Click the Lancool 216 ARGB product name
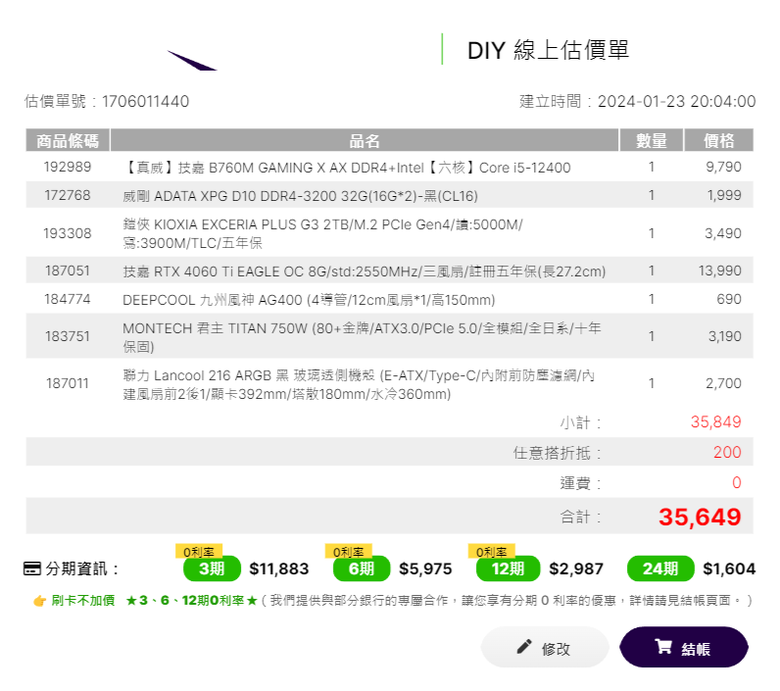The height and width of the screenshot is (691, 780). (359, 385)
